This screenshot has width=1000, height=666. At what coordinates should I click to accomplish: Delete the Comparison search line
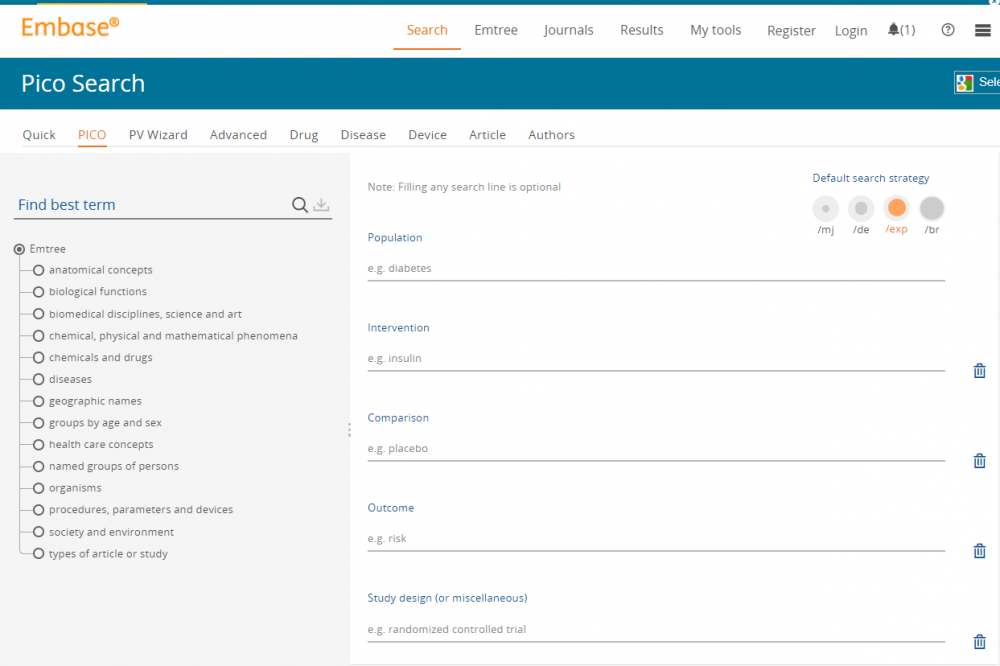[x=980, y=461]
